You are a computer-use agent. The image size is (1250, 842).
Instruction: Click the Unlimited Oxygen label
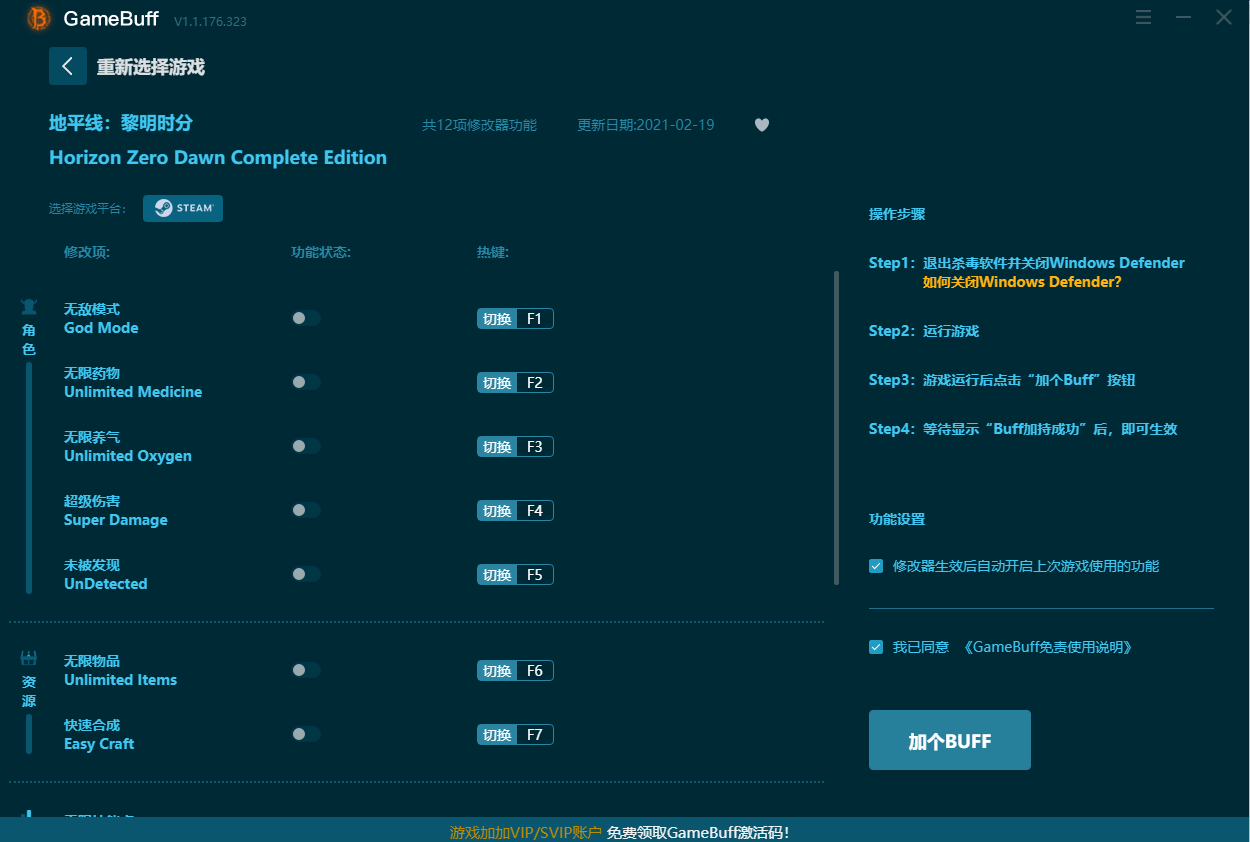click(128, 456)
